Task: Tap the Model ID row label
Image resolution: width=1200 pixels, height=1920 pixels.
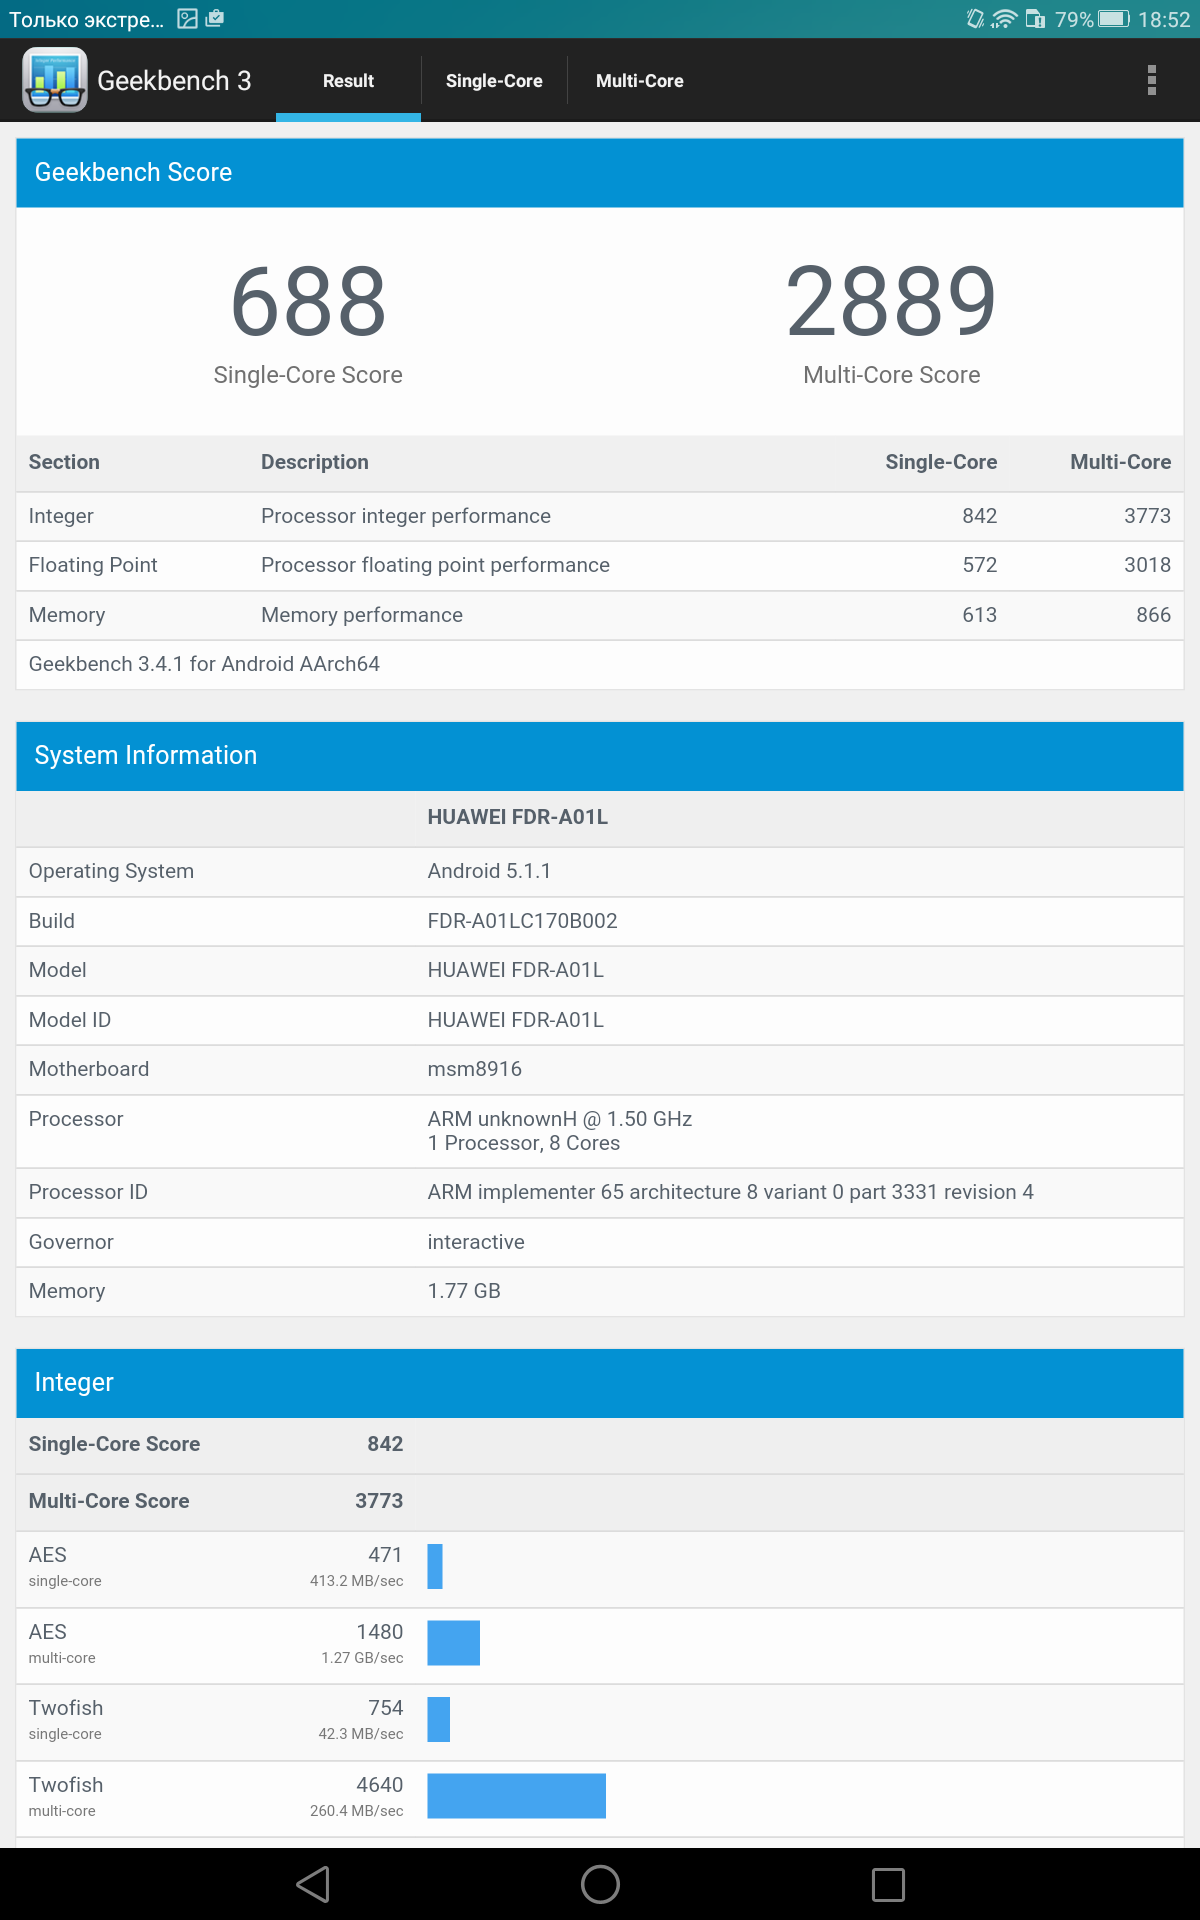Action: 70,1020
